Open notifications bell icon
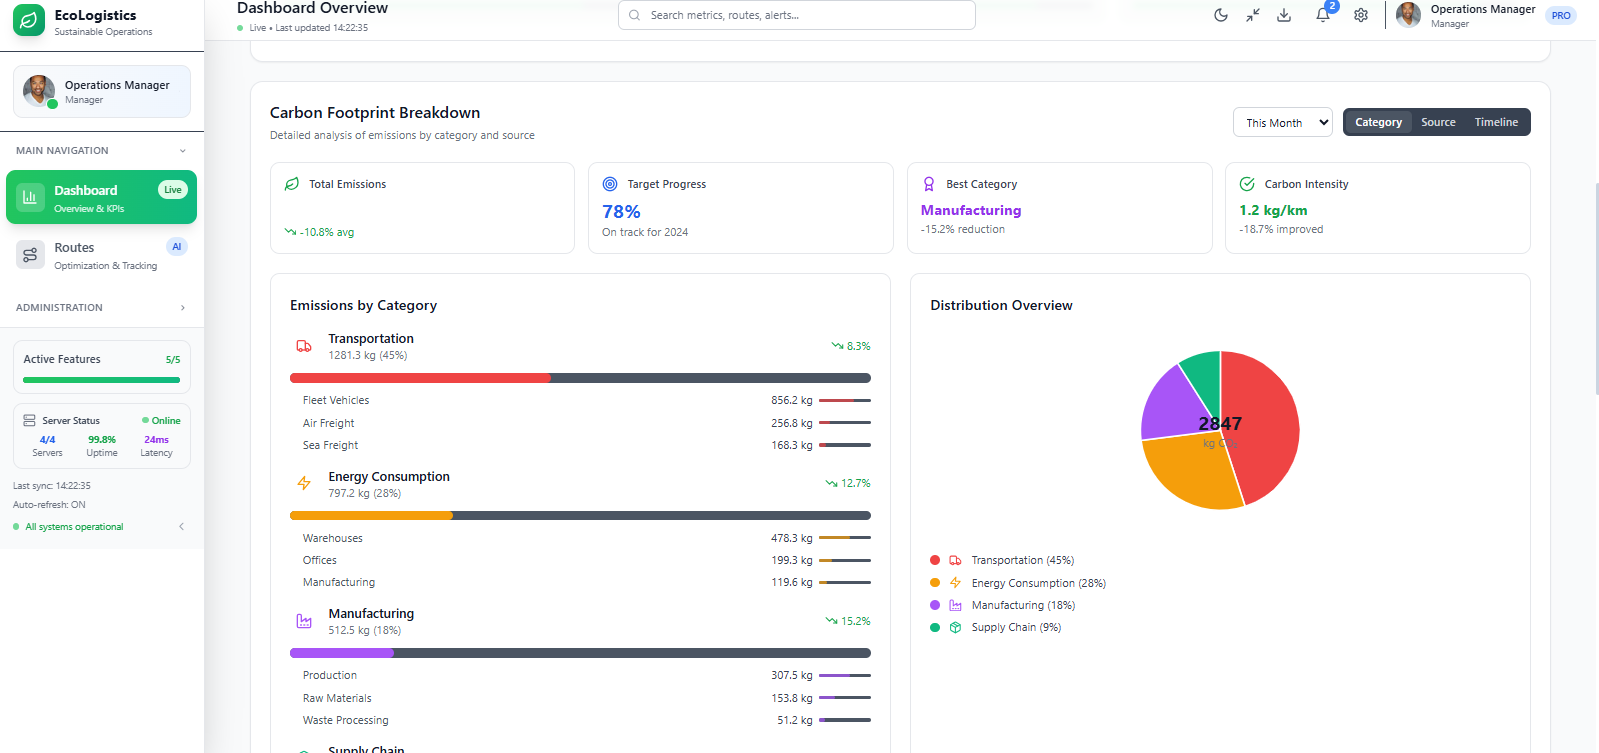 (1323, 15)
